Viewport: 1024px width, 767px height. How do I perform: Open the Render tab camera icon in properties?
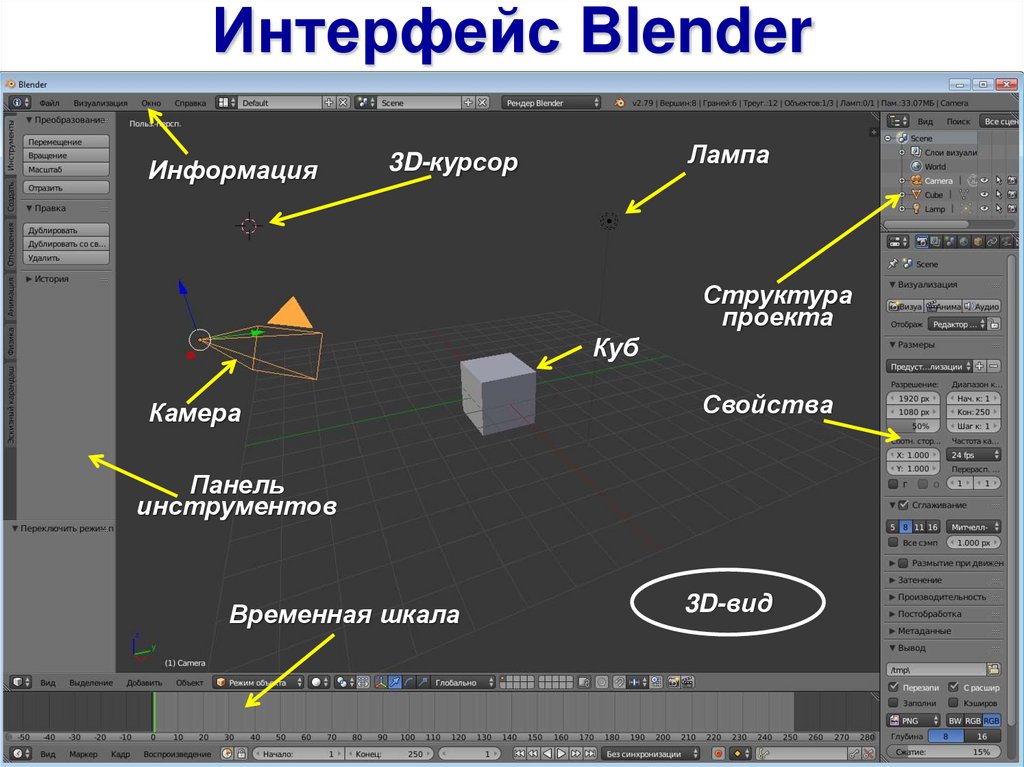921,242
